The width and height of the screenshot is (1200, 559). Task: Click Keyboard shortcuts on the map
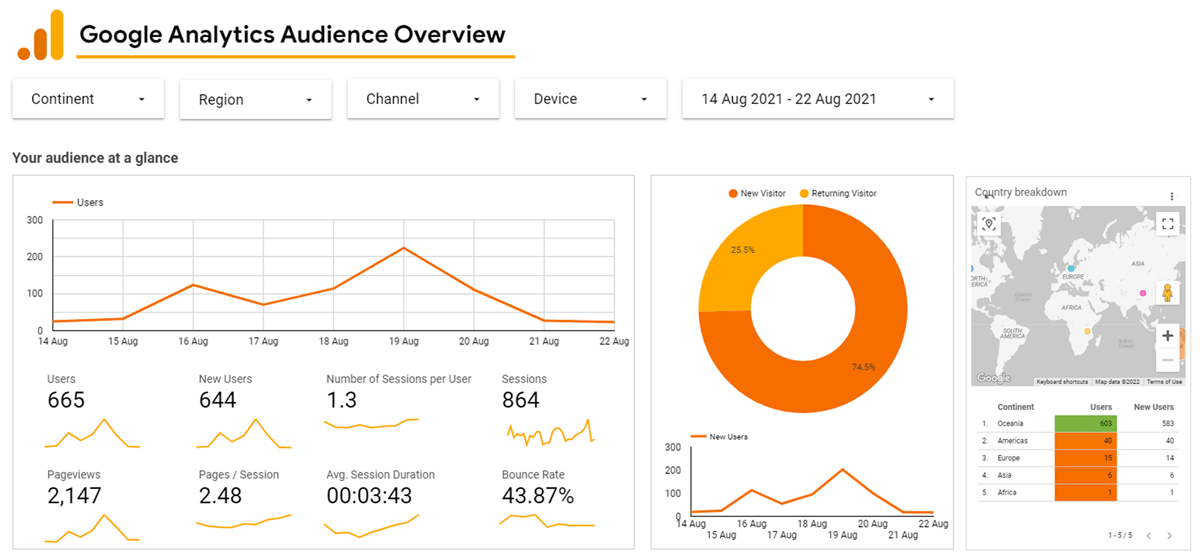1062,382
